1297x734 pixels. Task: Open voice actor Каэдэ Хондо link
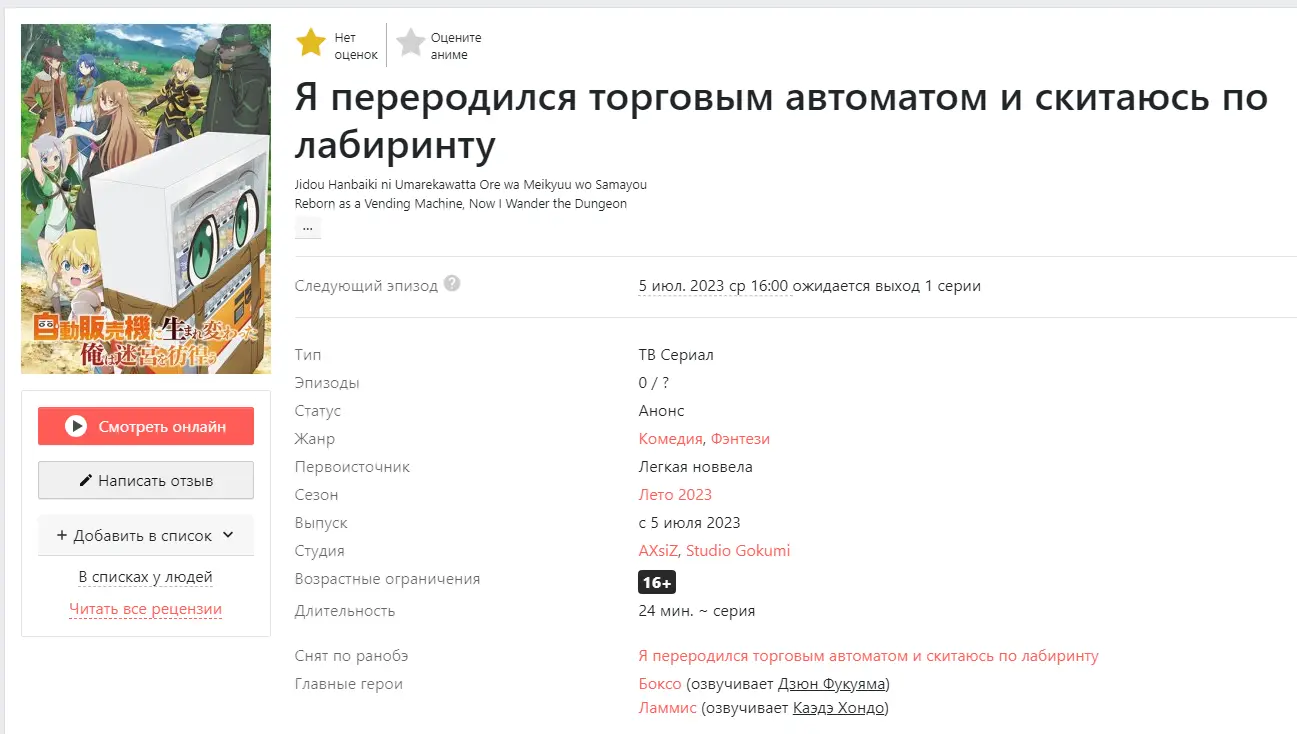839,708
